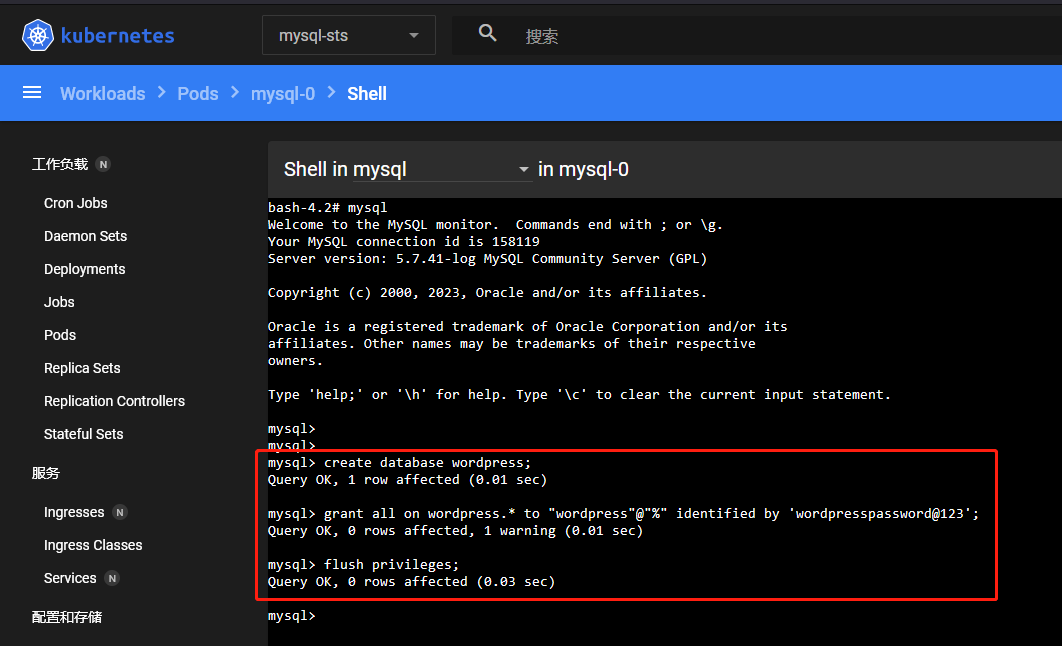The image size is (1062, 646).
Task: Open Services in the sidebar
Action: (x=70, y=578)
